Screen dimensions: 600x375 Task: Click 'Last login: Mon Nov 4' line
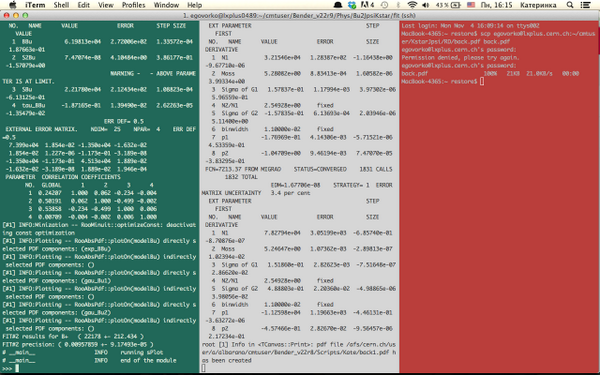coord(470,26)
